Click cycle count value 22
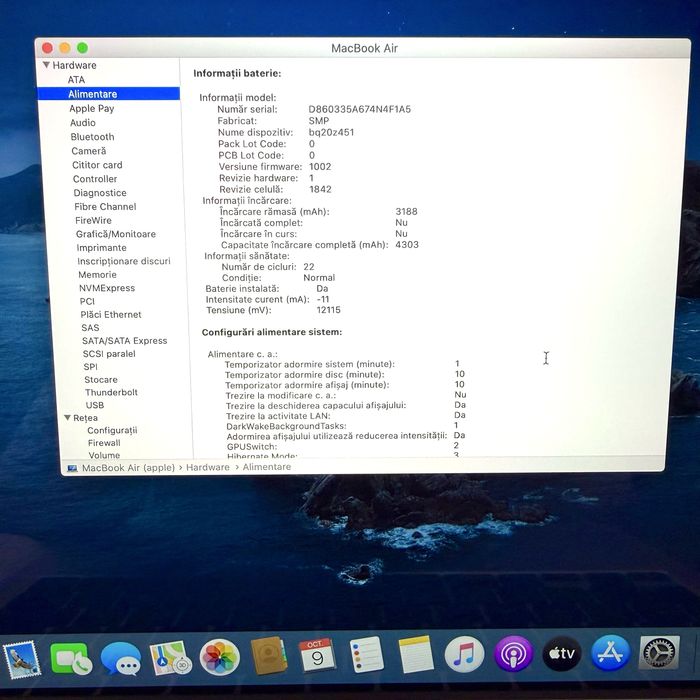This screenshot has width=700, height=700. [308, 267]
